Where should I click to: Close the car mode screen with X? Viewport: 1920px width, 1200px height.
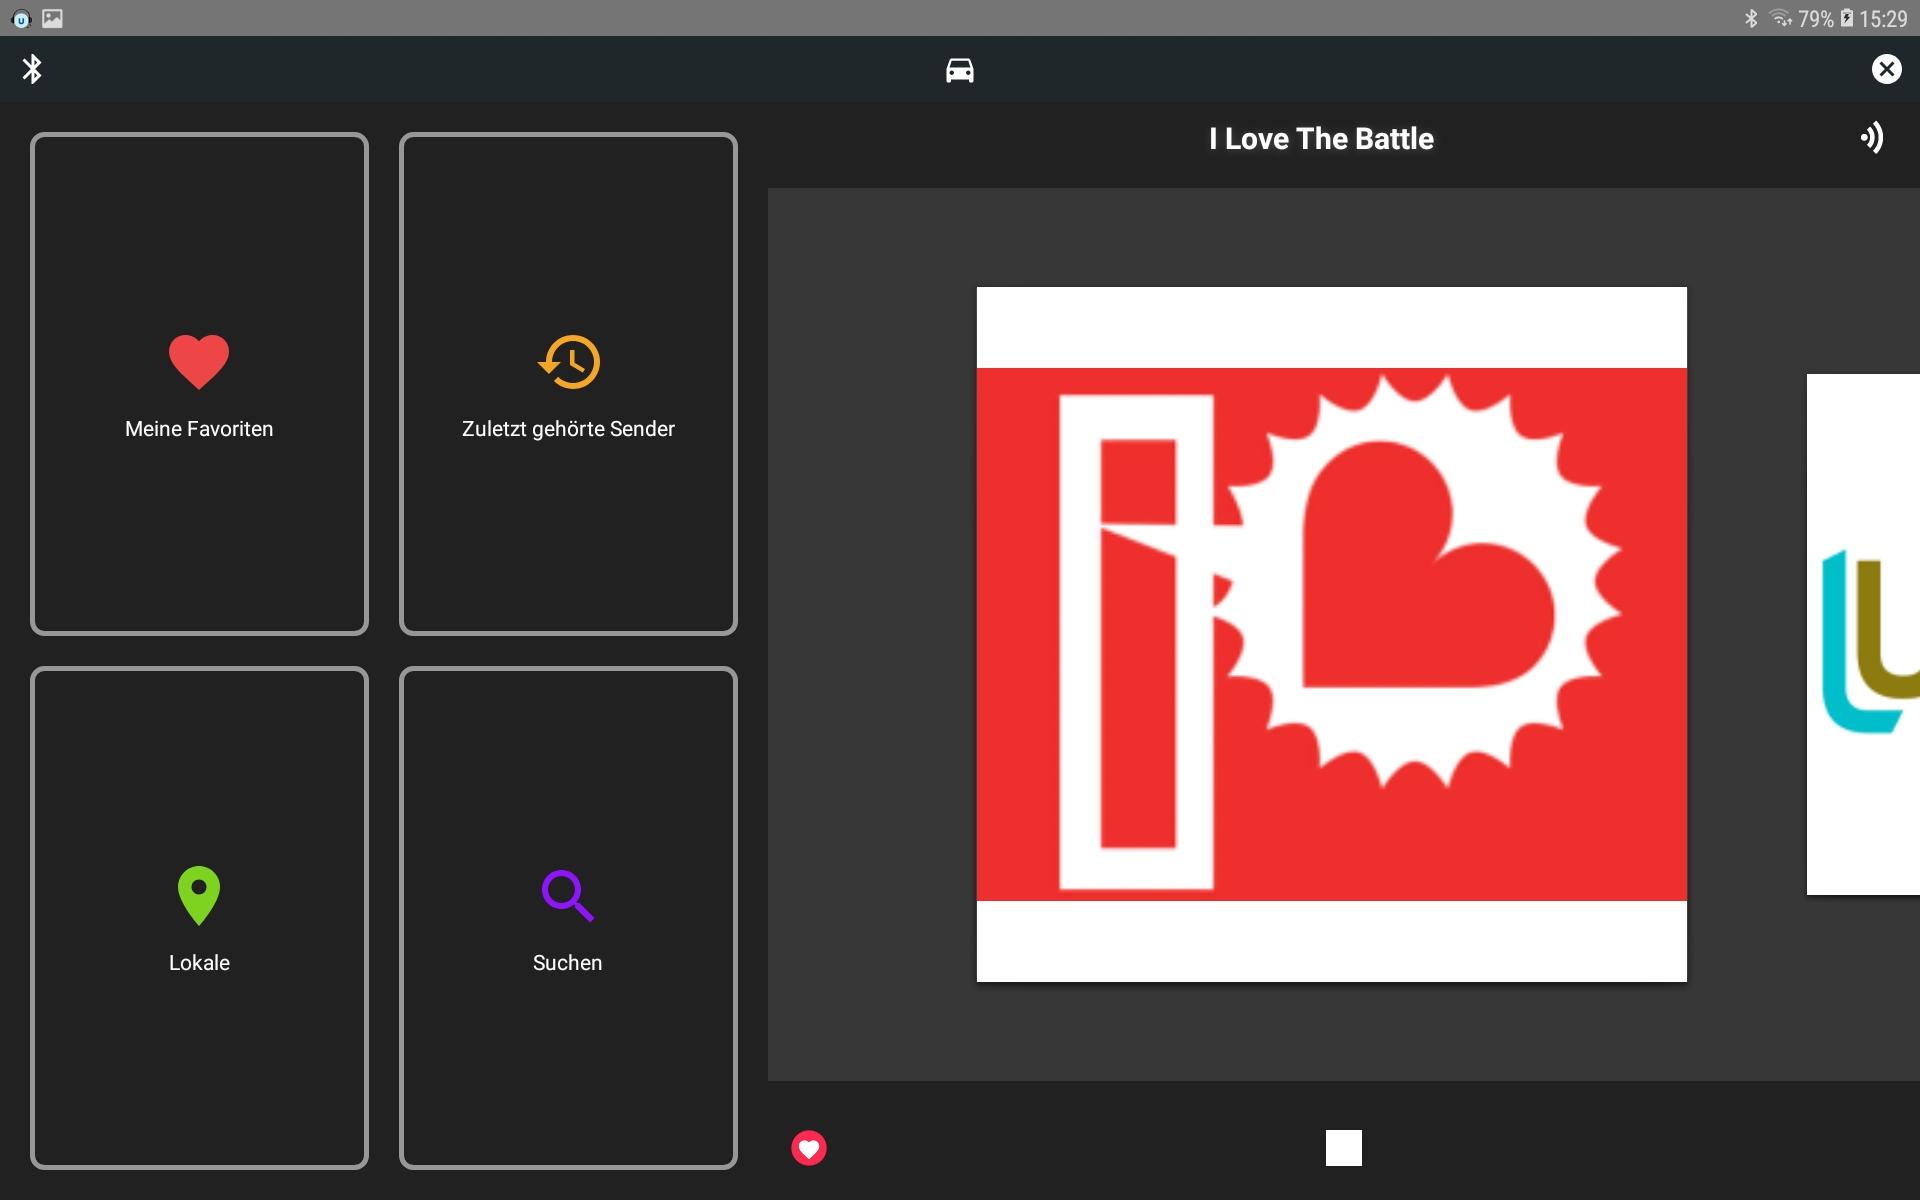[x=1886, y=69]
